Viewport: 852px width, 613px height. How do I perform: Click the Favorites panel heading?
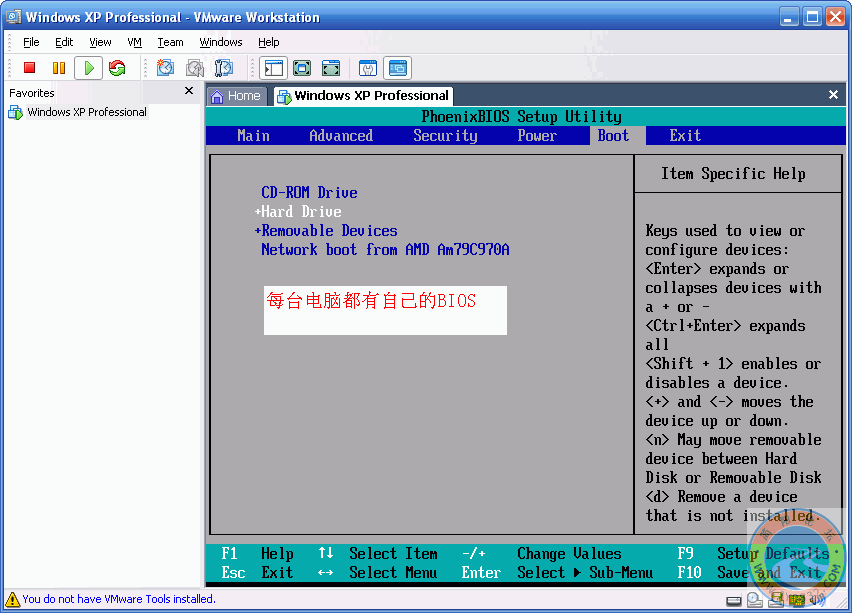32,93
